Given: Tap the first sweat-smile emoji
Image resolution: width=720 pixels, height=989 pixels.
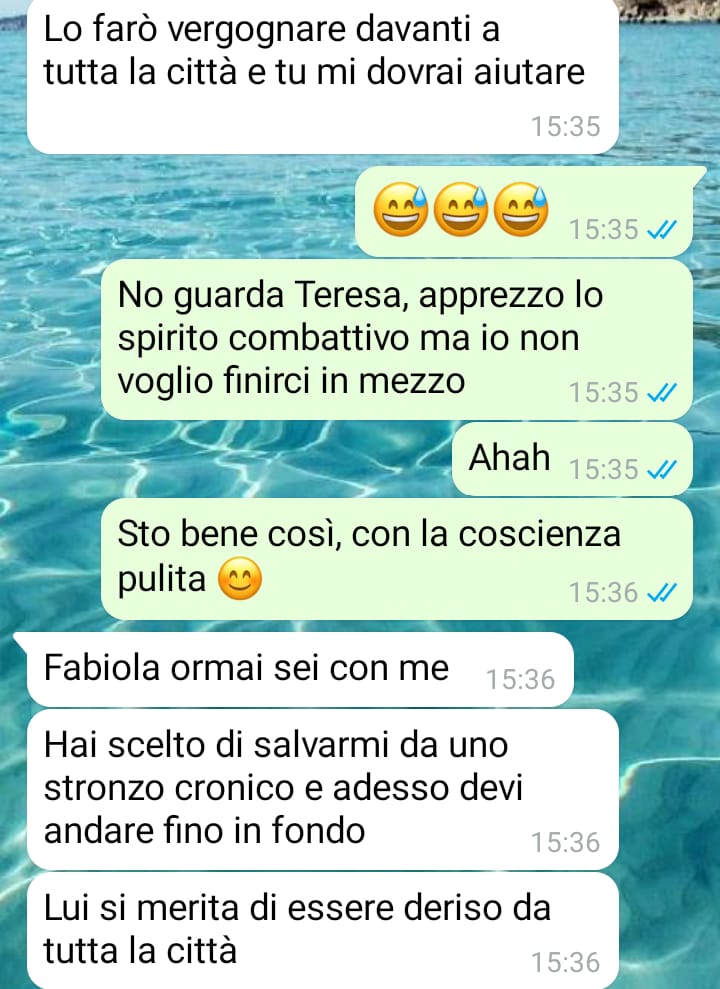Looking at the screenshot, I should coord(400,209).
